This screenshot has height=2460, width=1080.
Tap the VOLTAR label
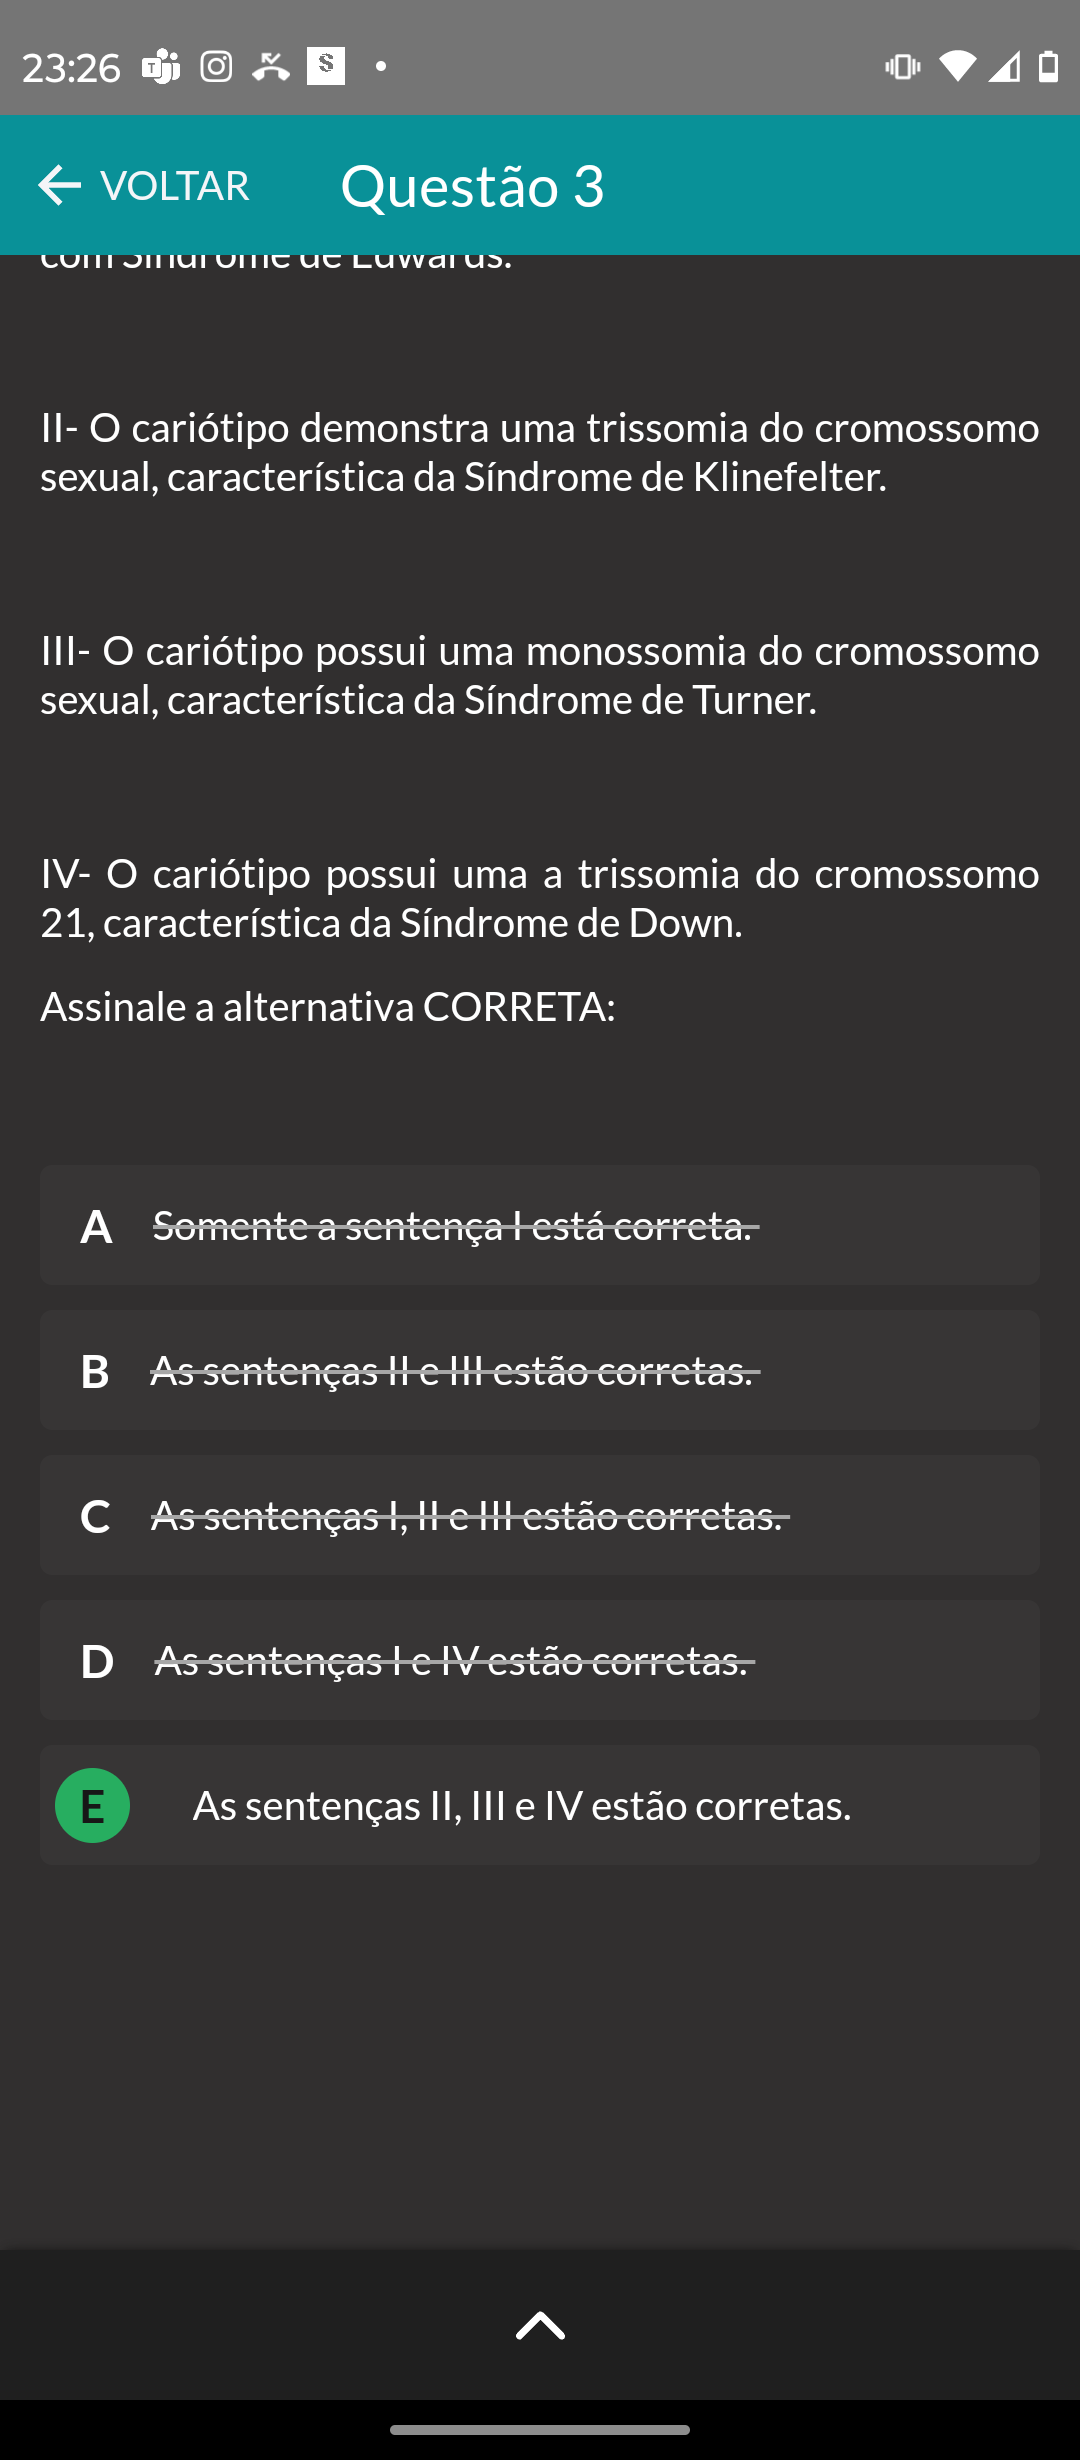click(x=175, y=186)
